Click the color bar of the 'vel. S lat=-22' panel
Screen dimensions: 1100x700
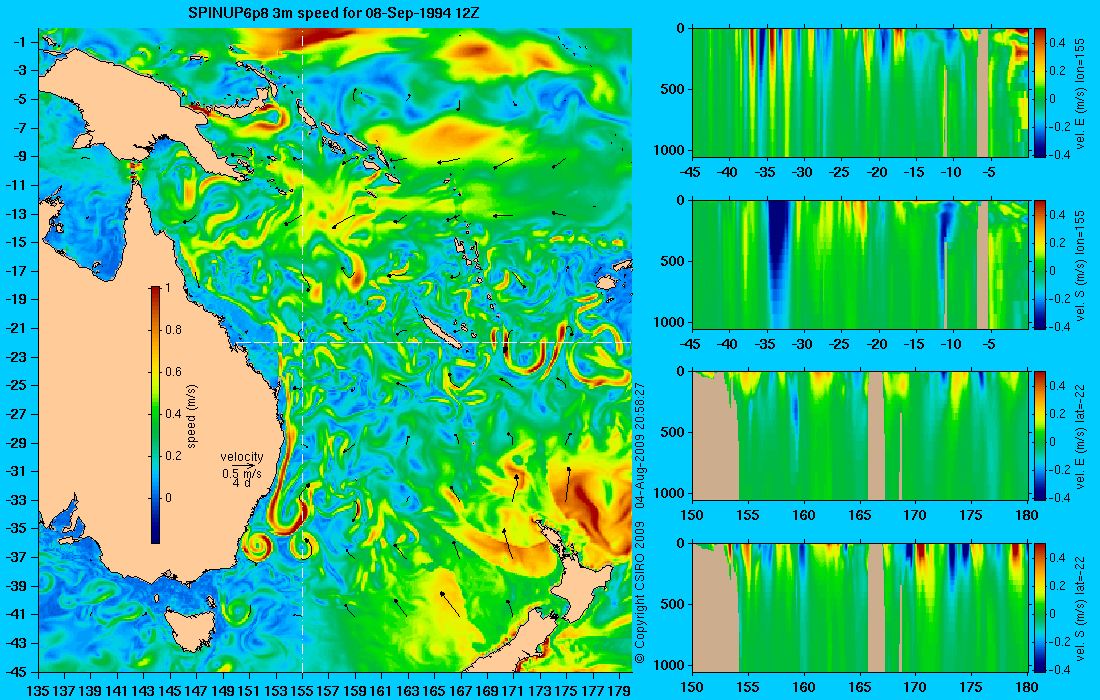tap(1040, 607)
